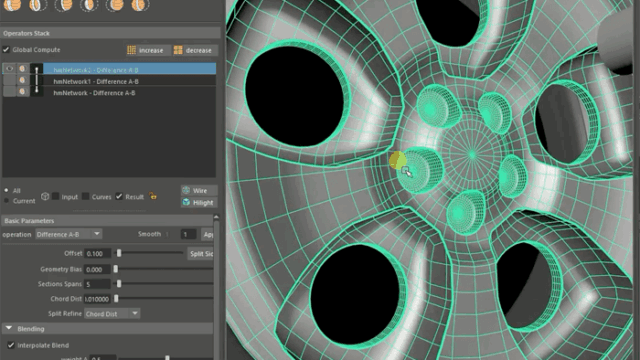Collapse the Blending section
The image size is (640, 360).
[9, 328]
